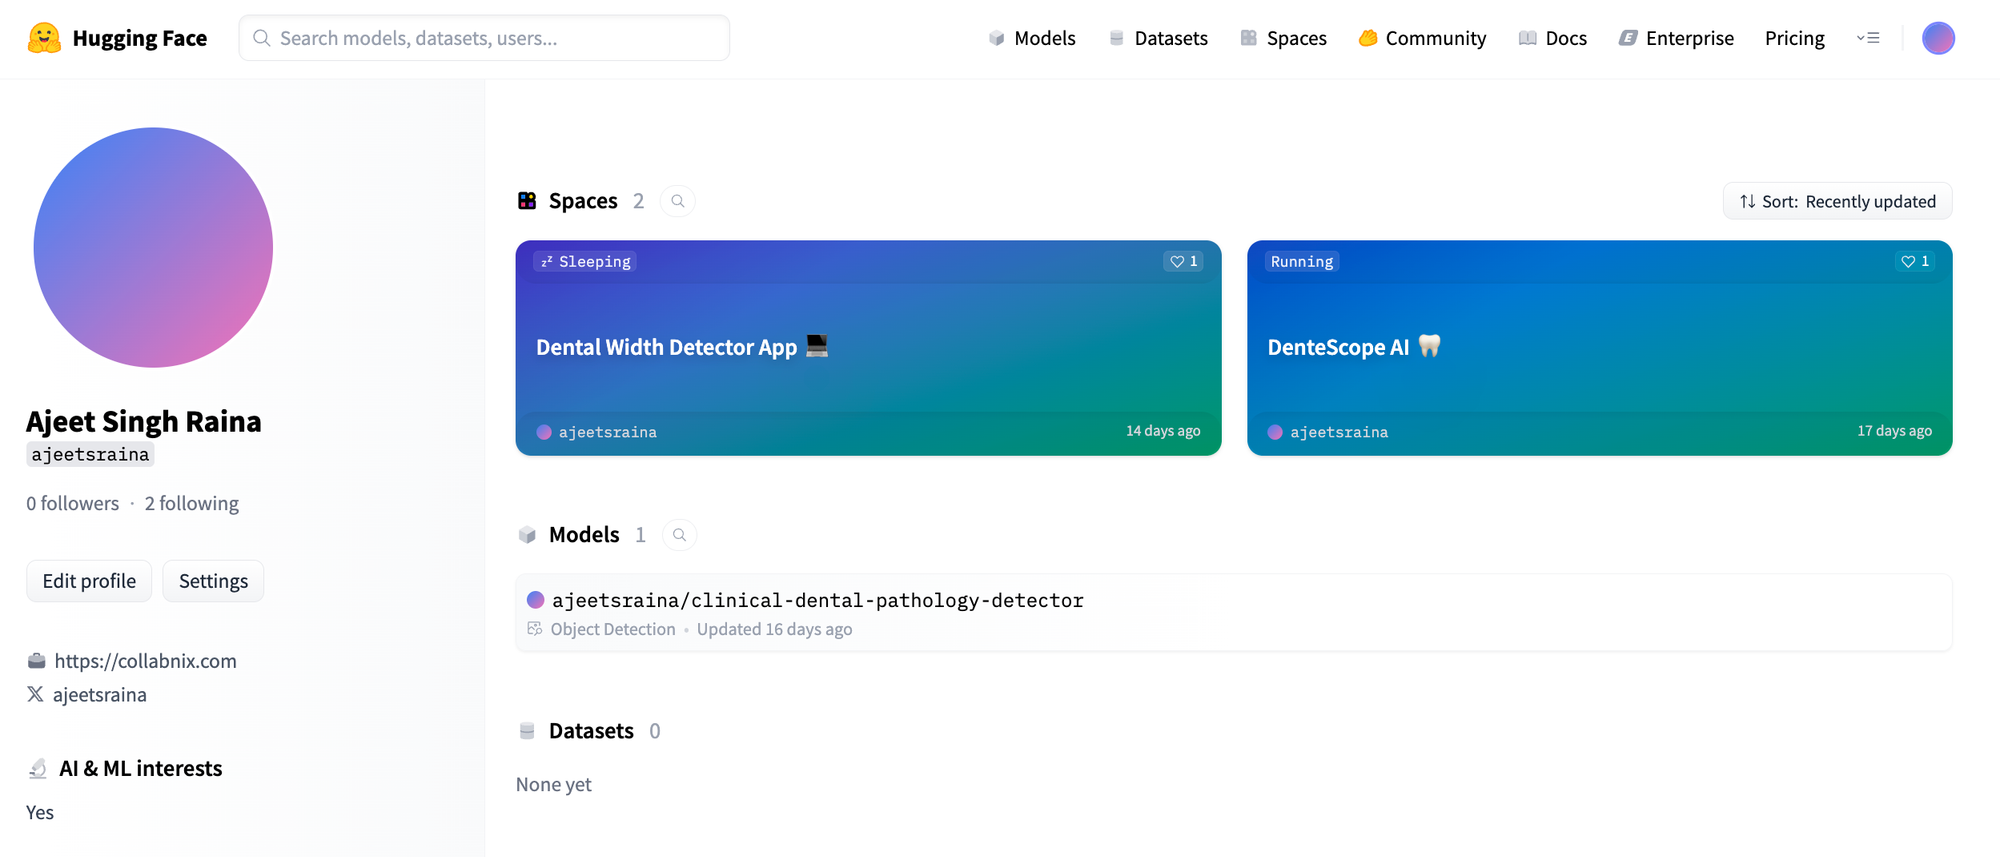The height and width of the screenshot is (857, 2000).
Task: Click the Hugging Face emoji logo
Action: pyautogui.click(x=44, y=38)
